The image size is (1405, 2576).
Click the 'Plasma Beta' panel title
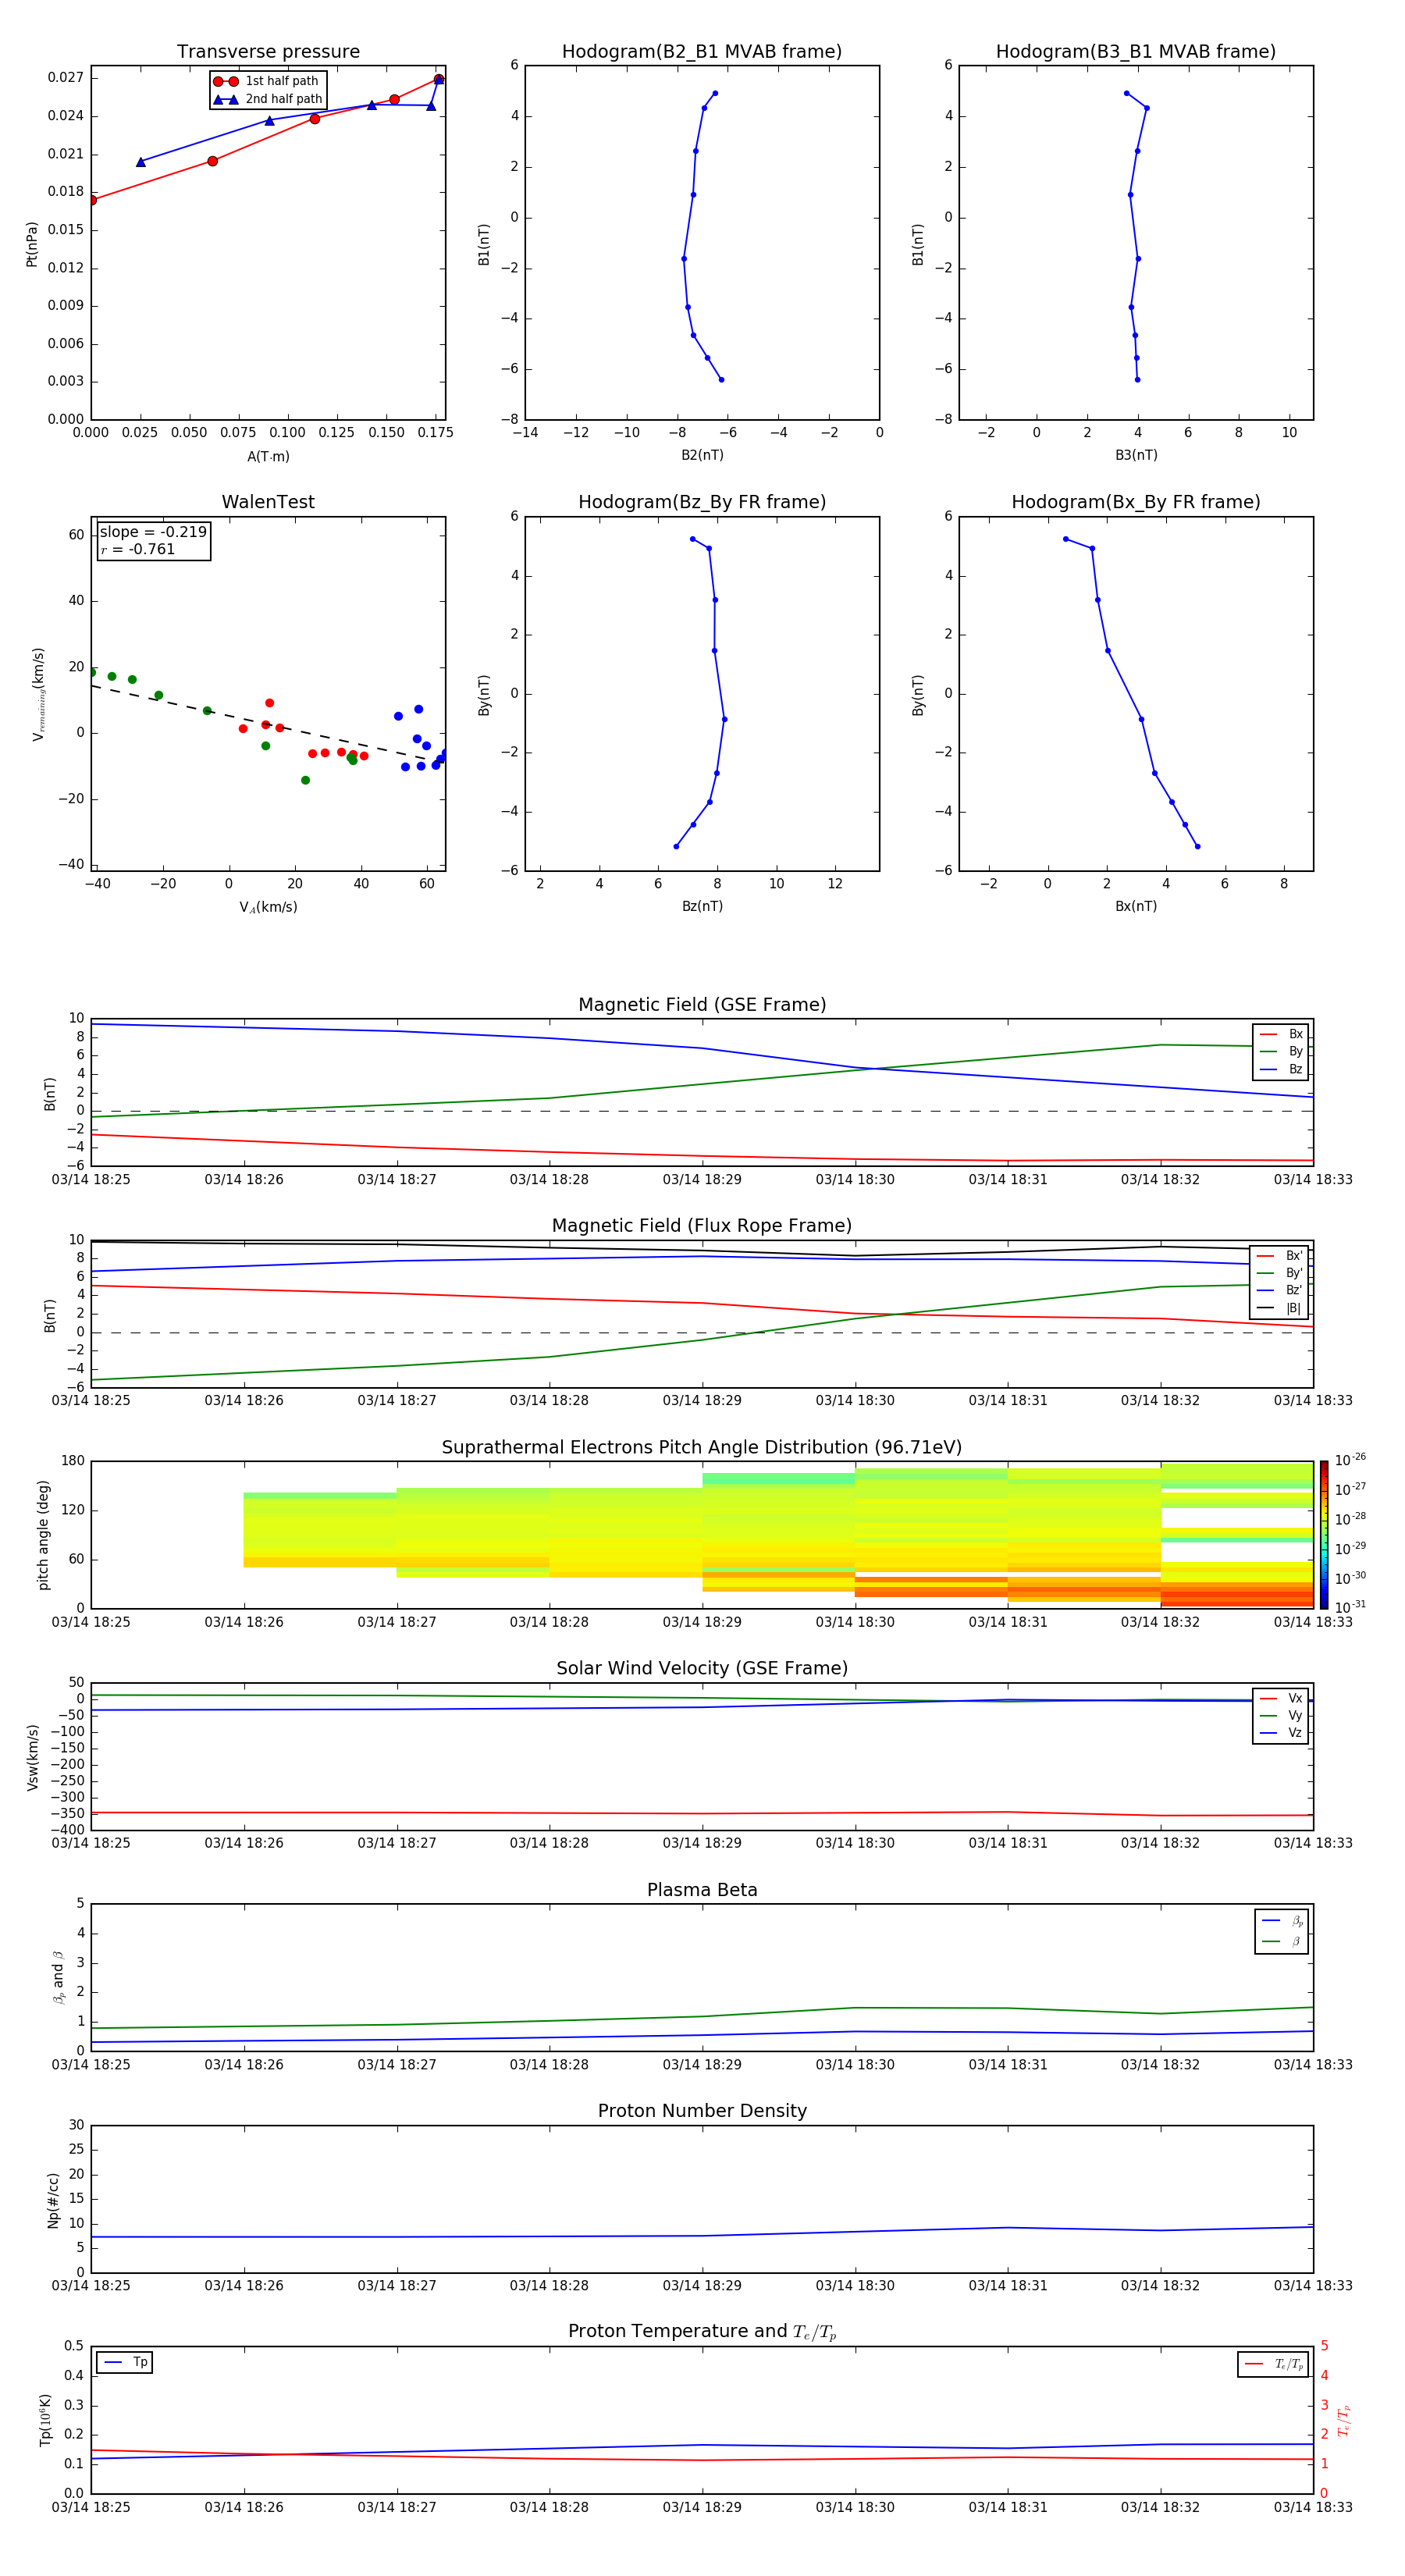(702, 1891)
